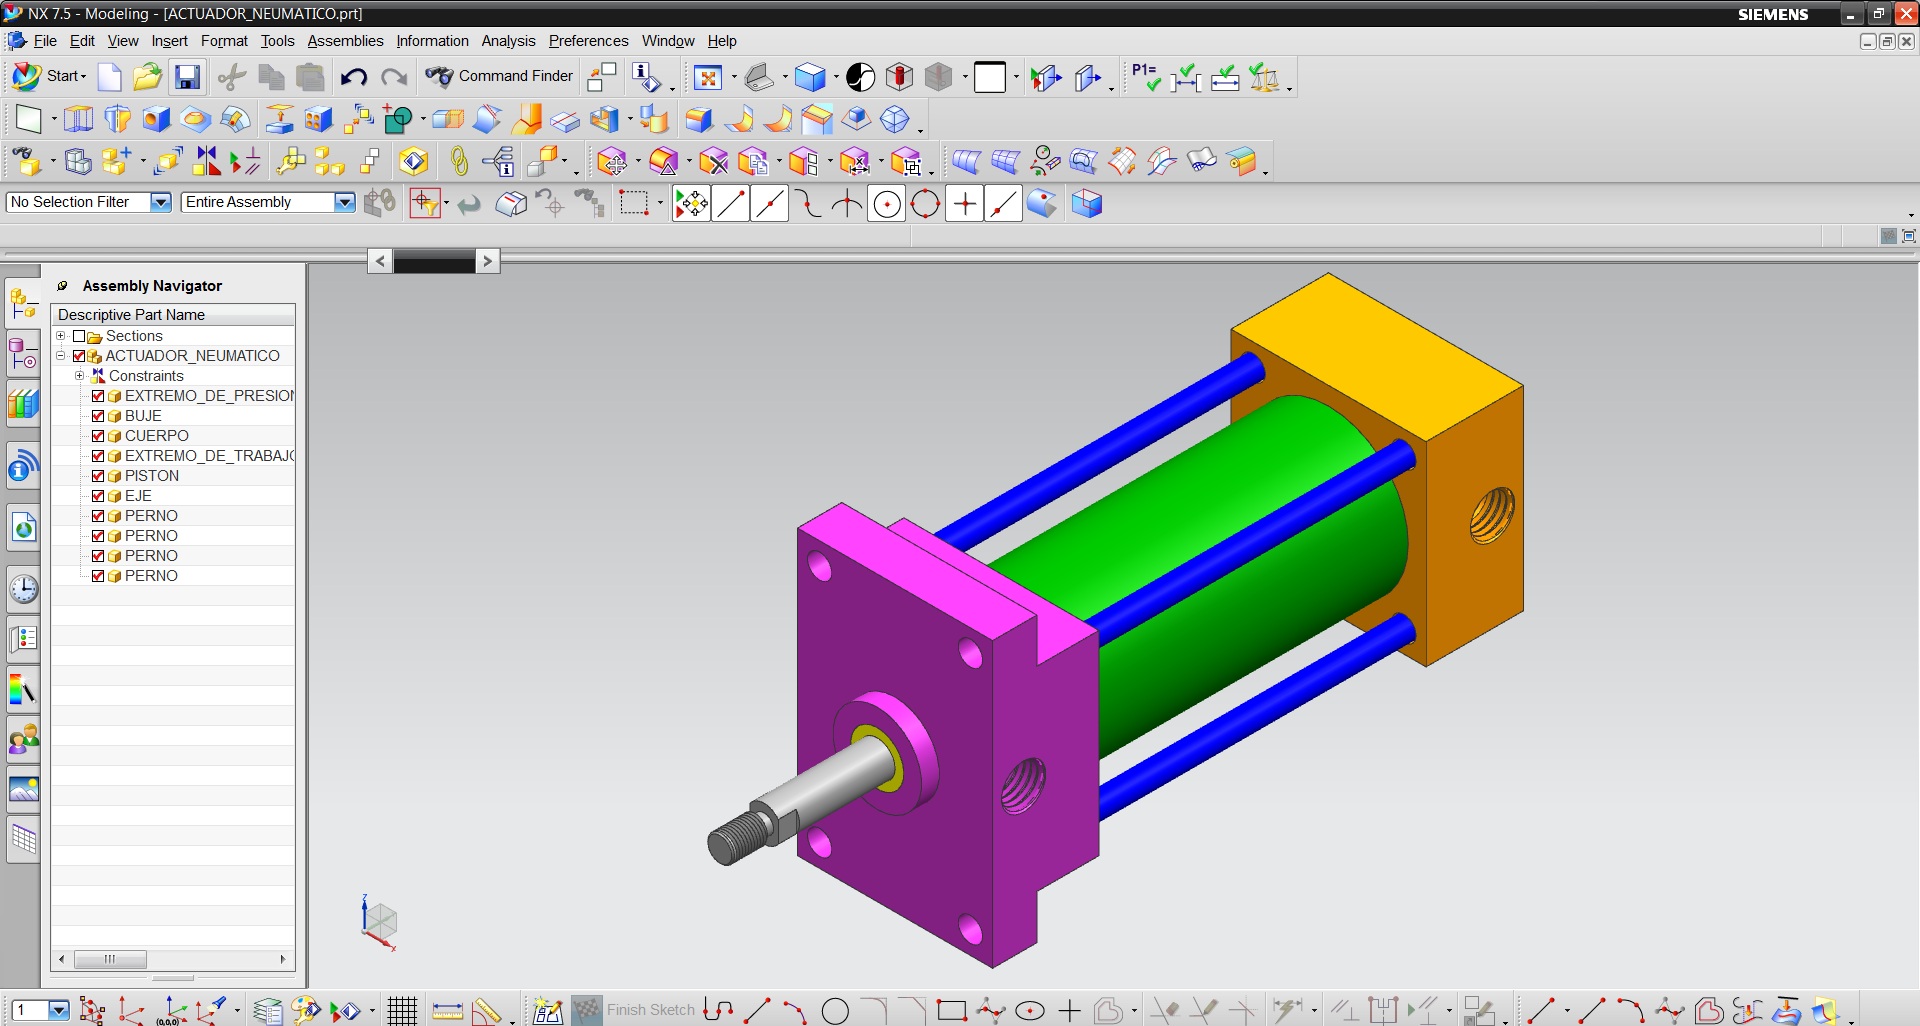The height and width of the screenshot is (1026, 1920).
Task: Uncheck the last PERNO component checkbox
Action: pos(98,576)
